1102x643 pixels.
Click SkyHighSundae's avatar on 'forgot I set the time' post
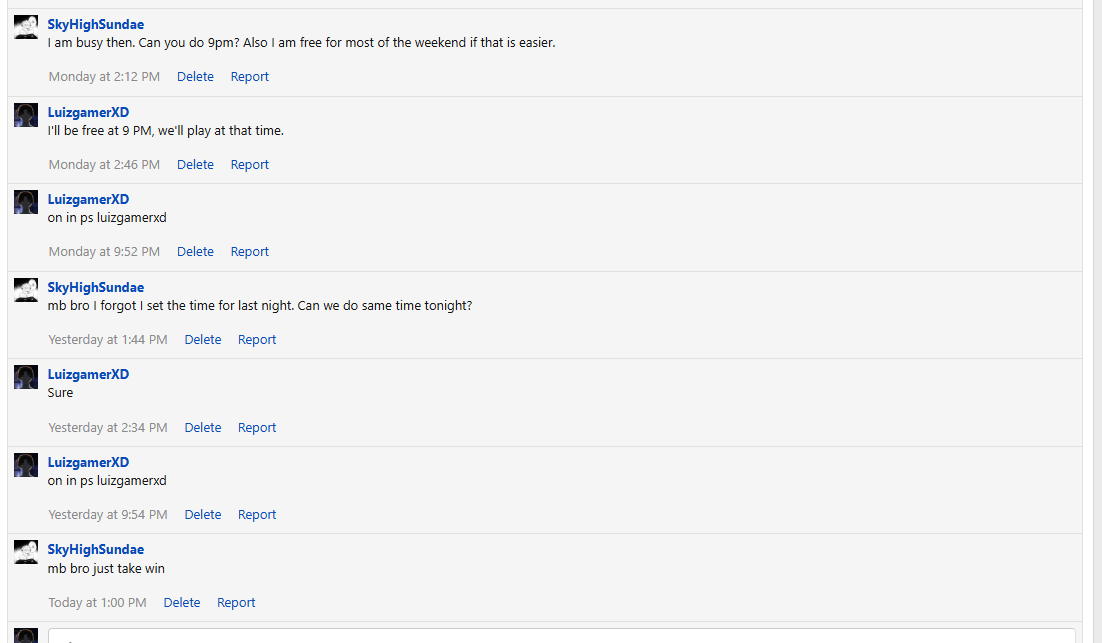point(26,290)
